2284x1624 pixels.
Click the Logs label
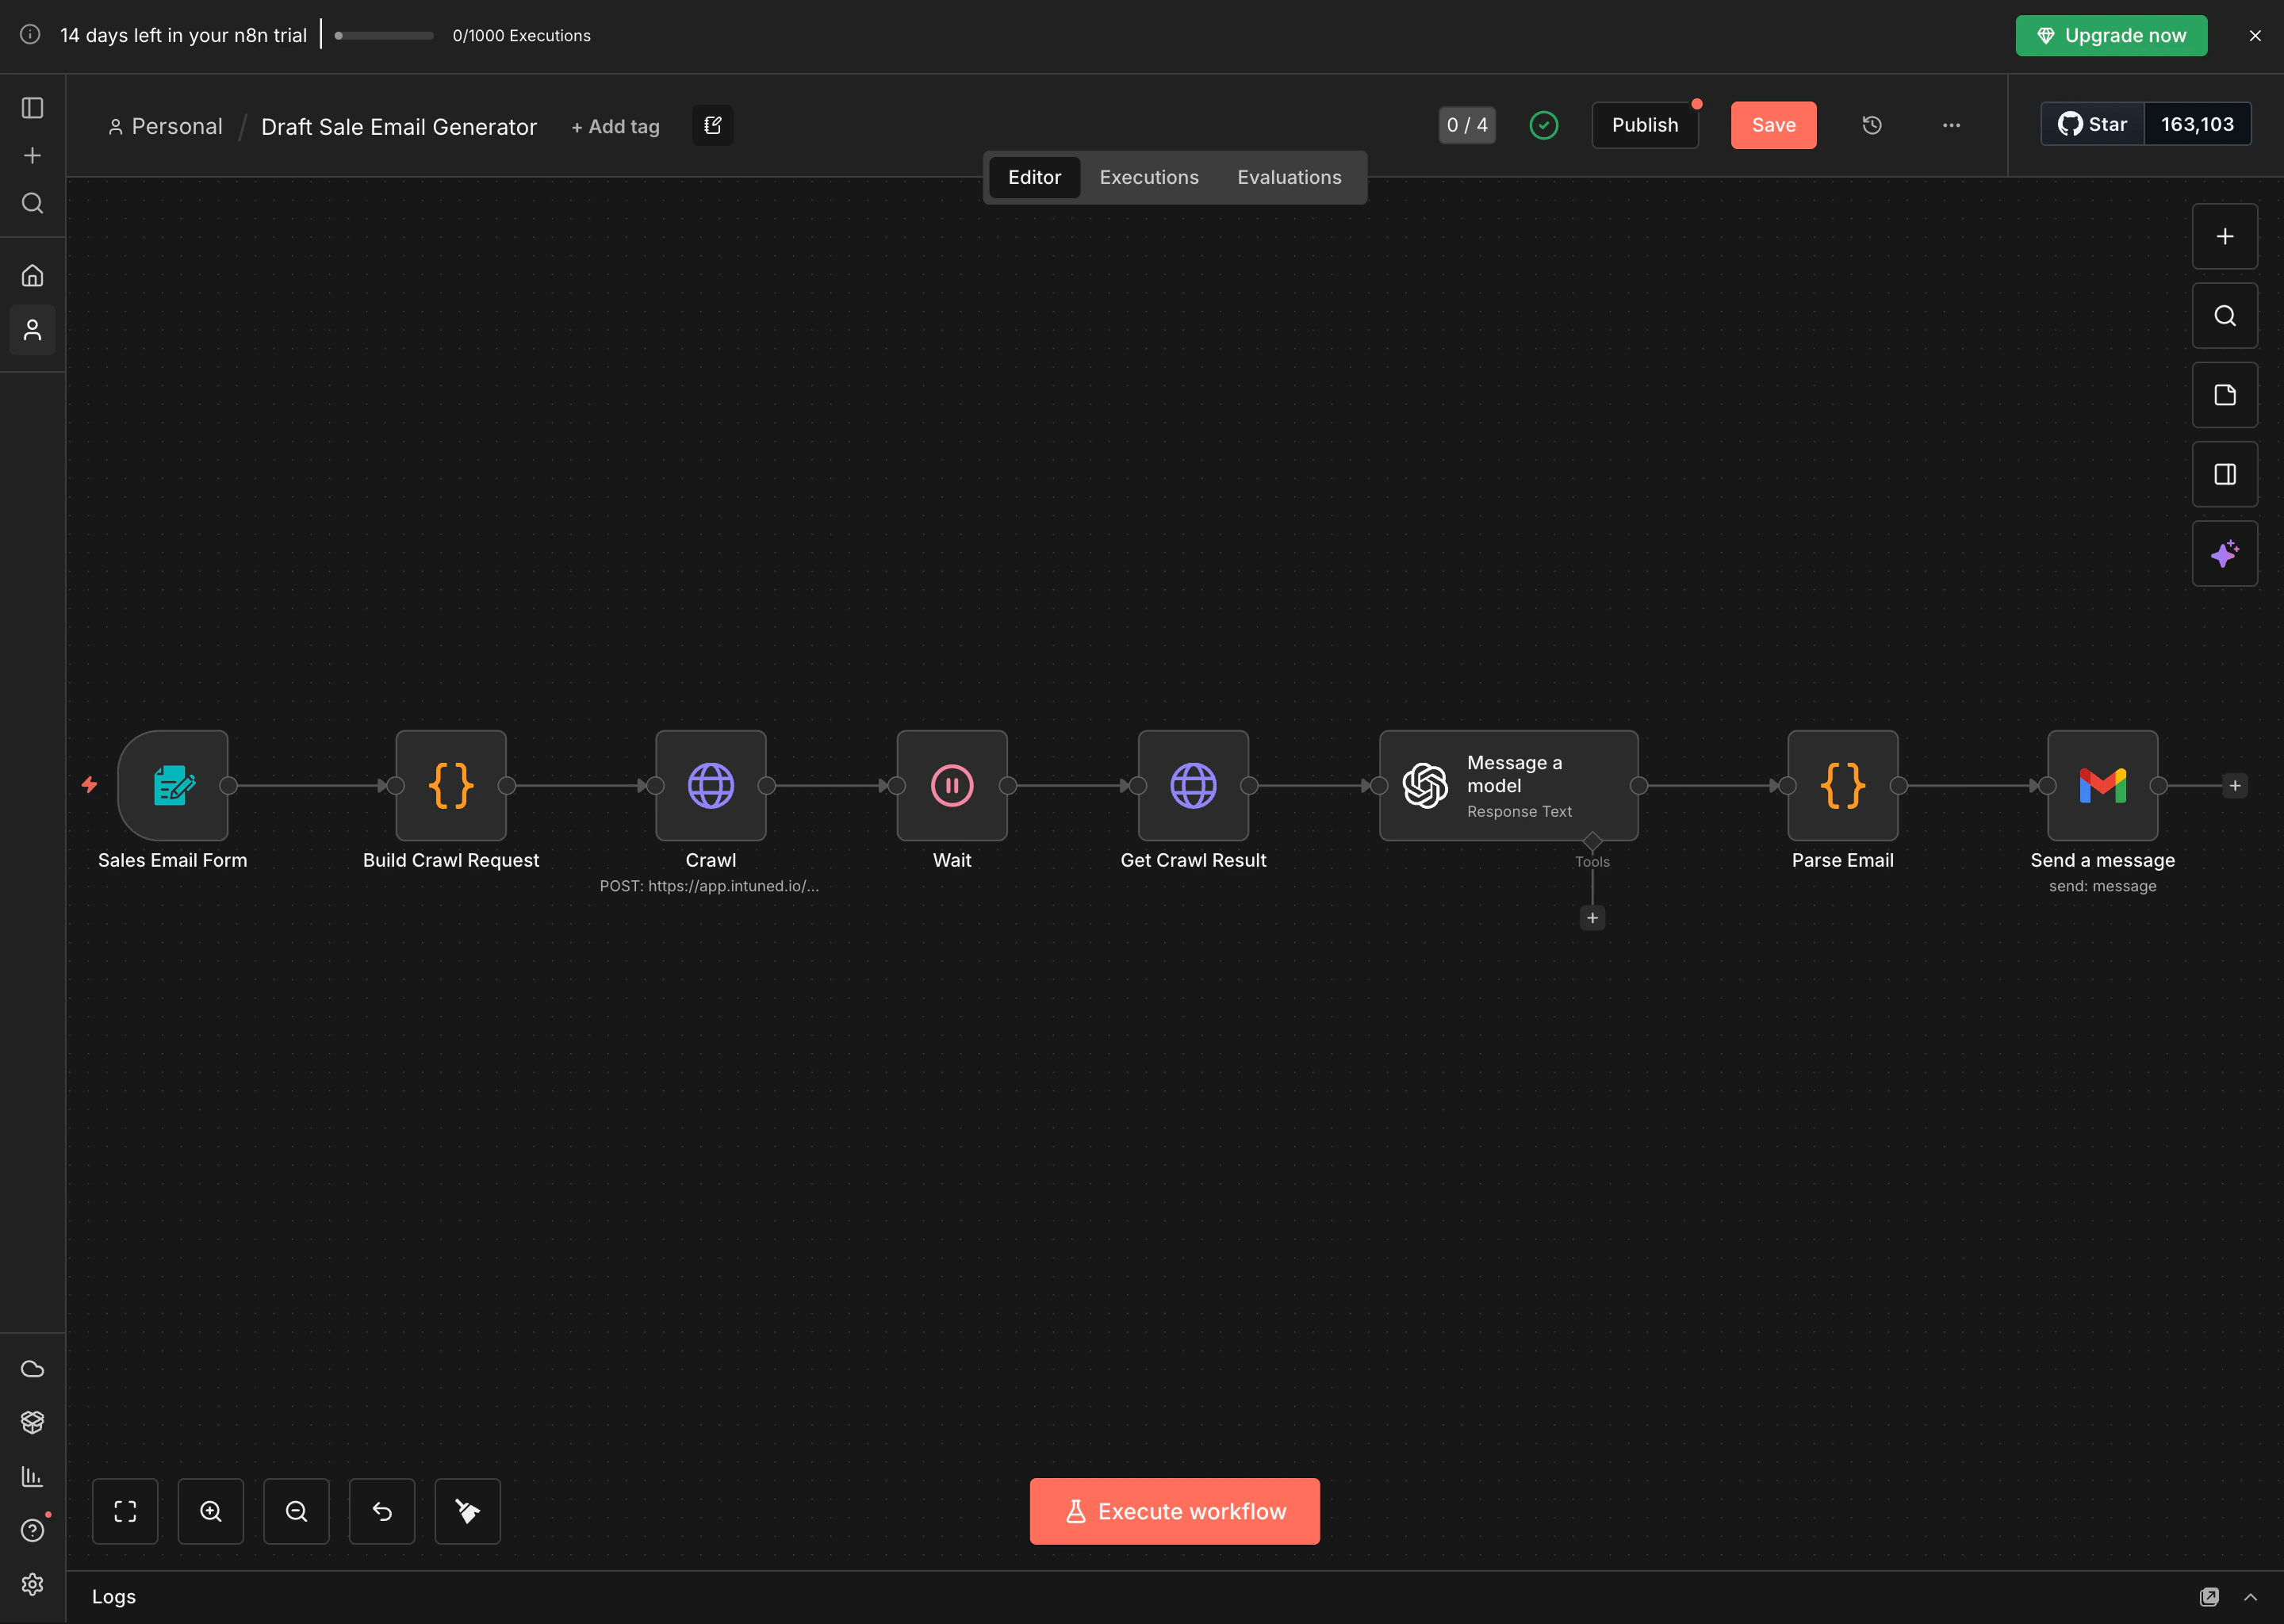click(114, 1597)
